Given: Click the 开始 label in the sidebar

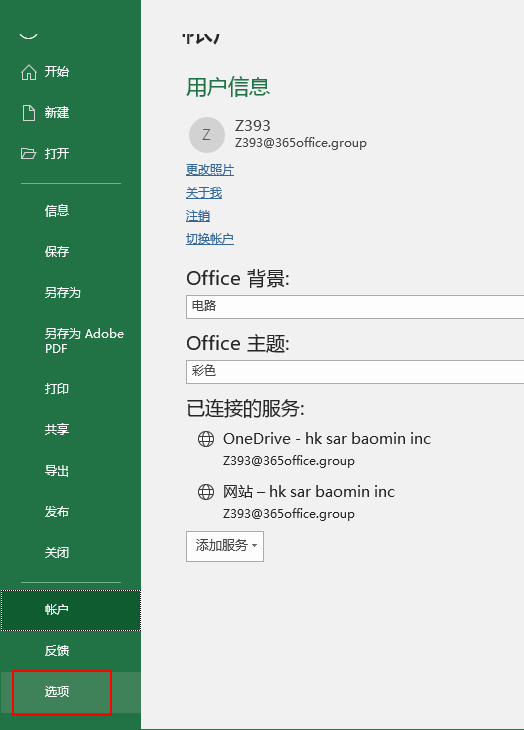Looking at the screenshot, I should click(x=57, y=72).
